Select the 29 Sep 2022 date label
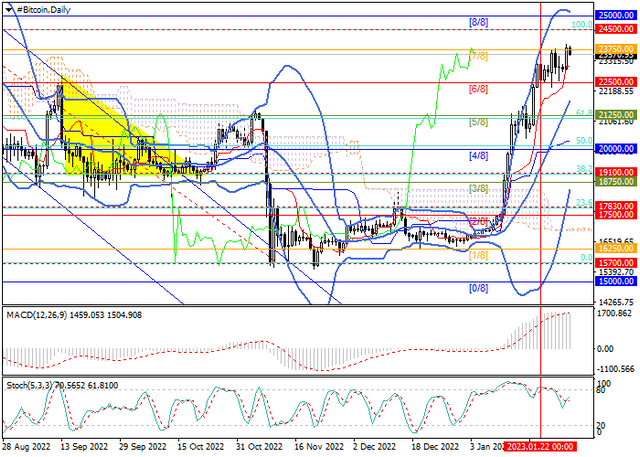The image size is (640, 457). (x=143, y=447)
